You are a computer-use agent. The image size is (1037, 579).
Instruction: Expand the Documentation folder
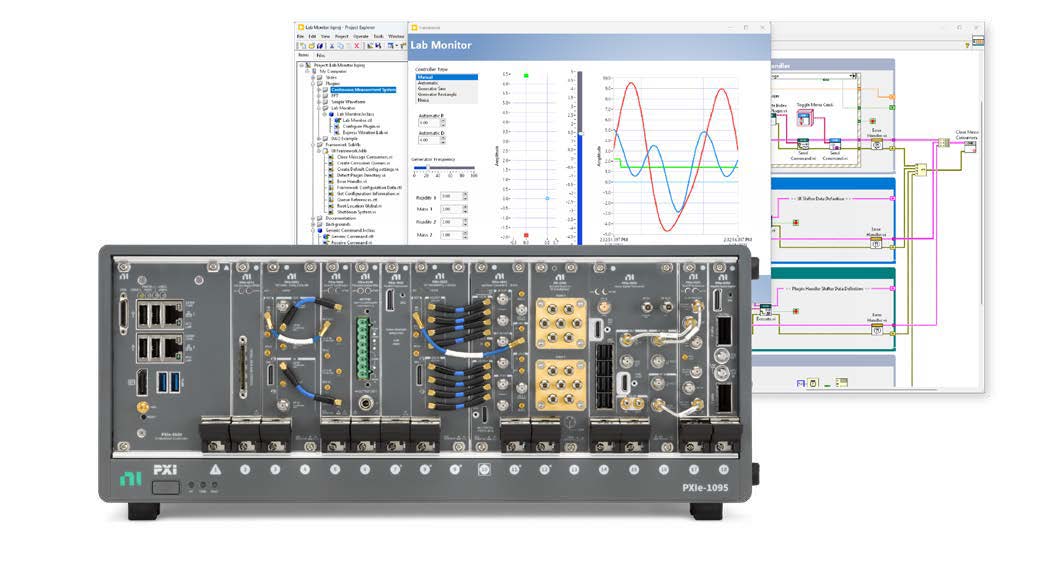pos(313,218)
